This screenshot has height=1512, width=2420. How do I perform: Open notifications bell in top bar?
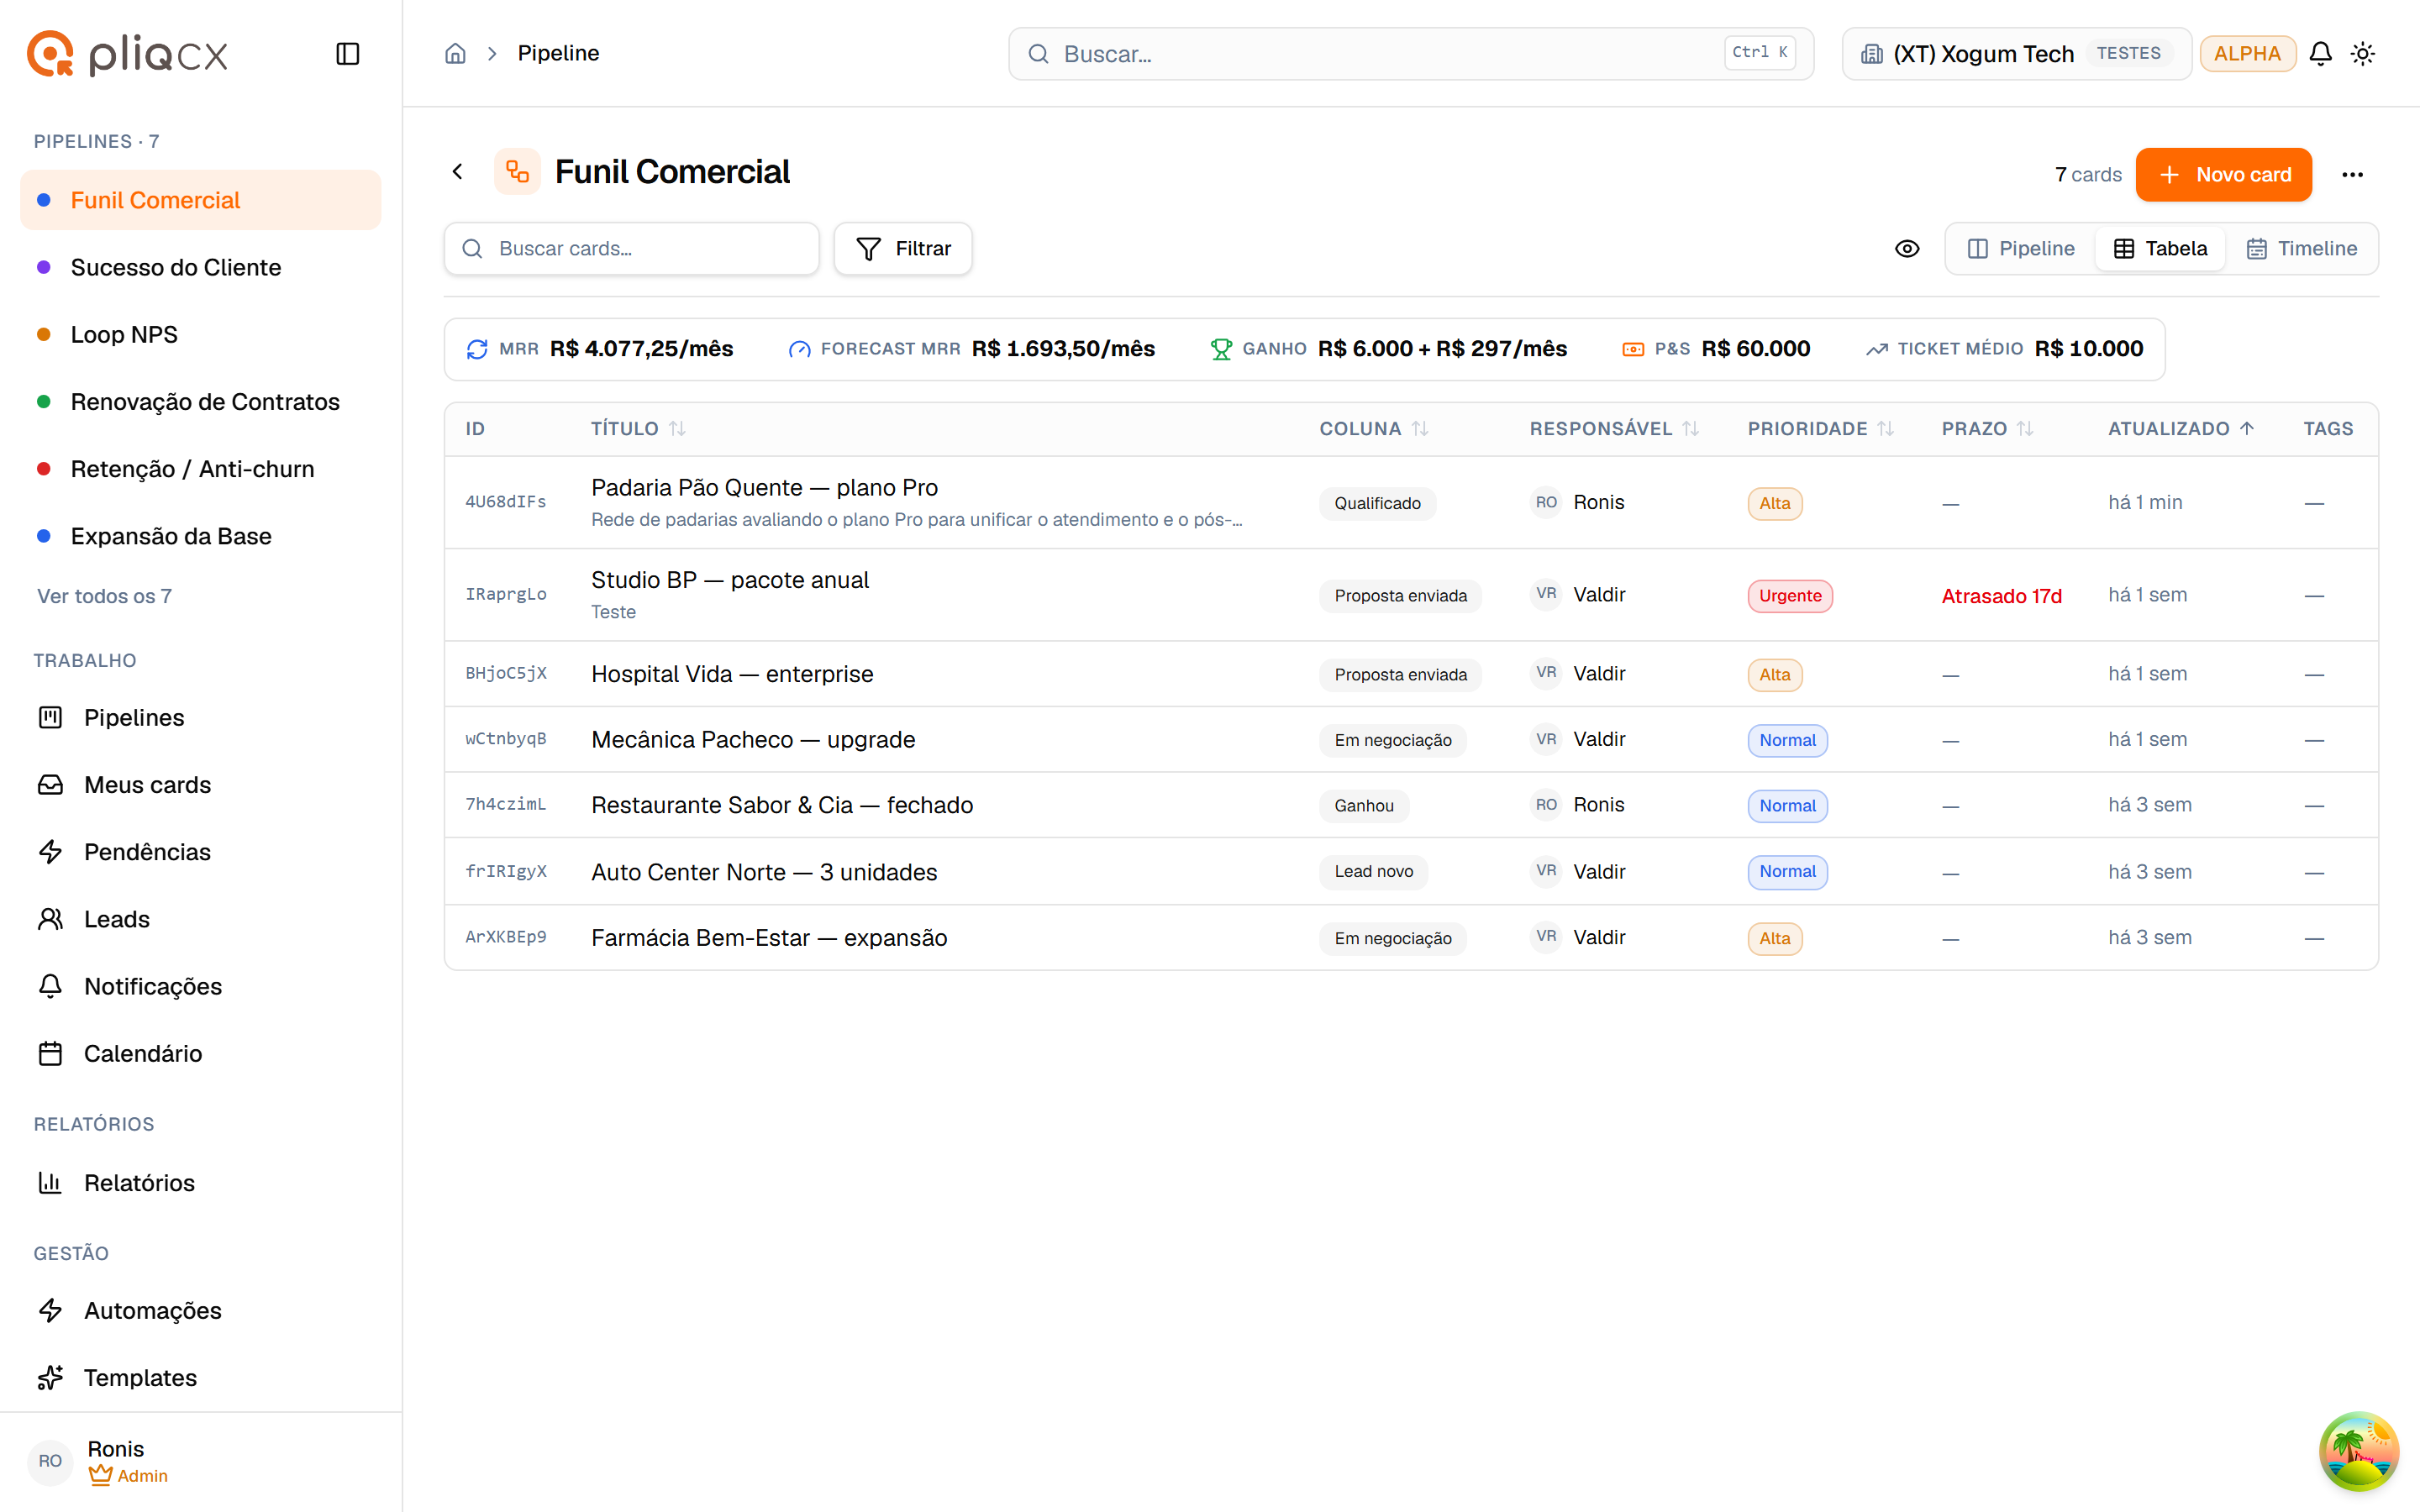2320,54
